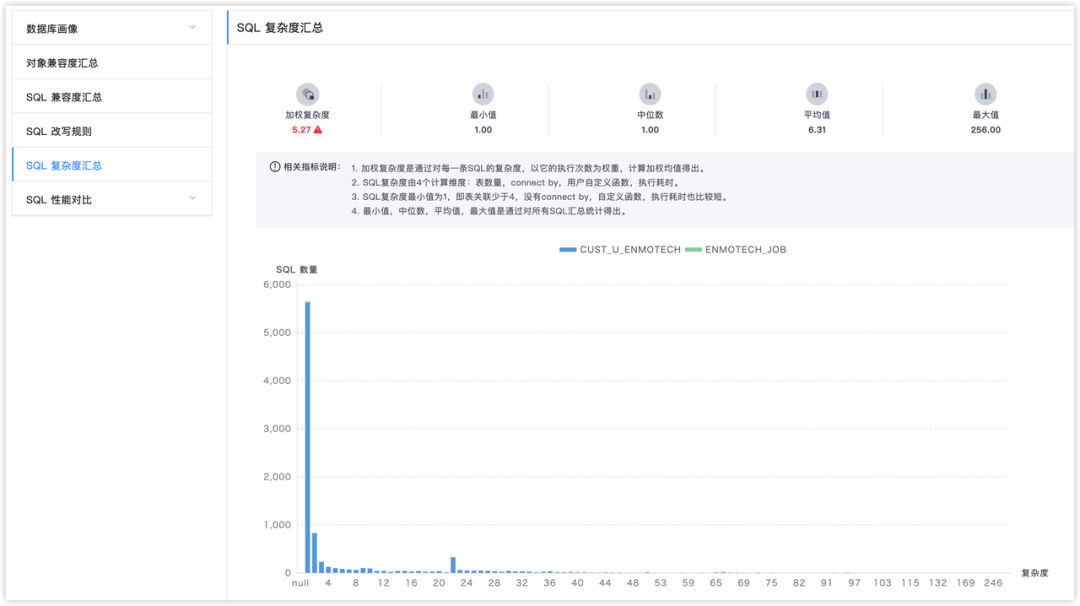Image resolution: width=1080 pixels, height=606 pixels.
Task: Click the 复杂度 x-axis title
Action: tap(1035, 573)
